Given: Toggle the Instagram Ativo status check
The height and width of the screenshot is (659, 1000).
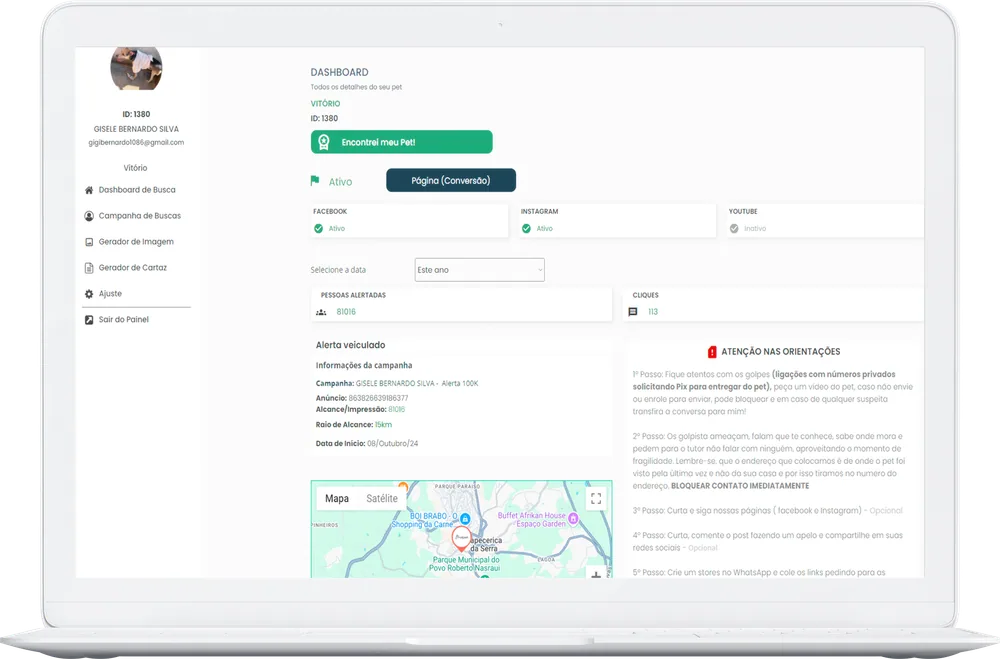Looking at the screenshot, I should tap(526, 228).
